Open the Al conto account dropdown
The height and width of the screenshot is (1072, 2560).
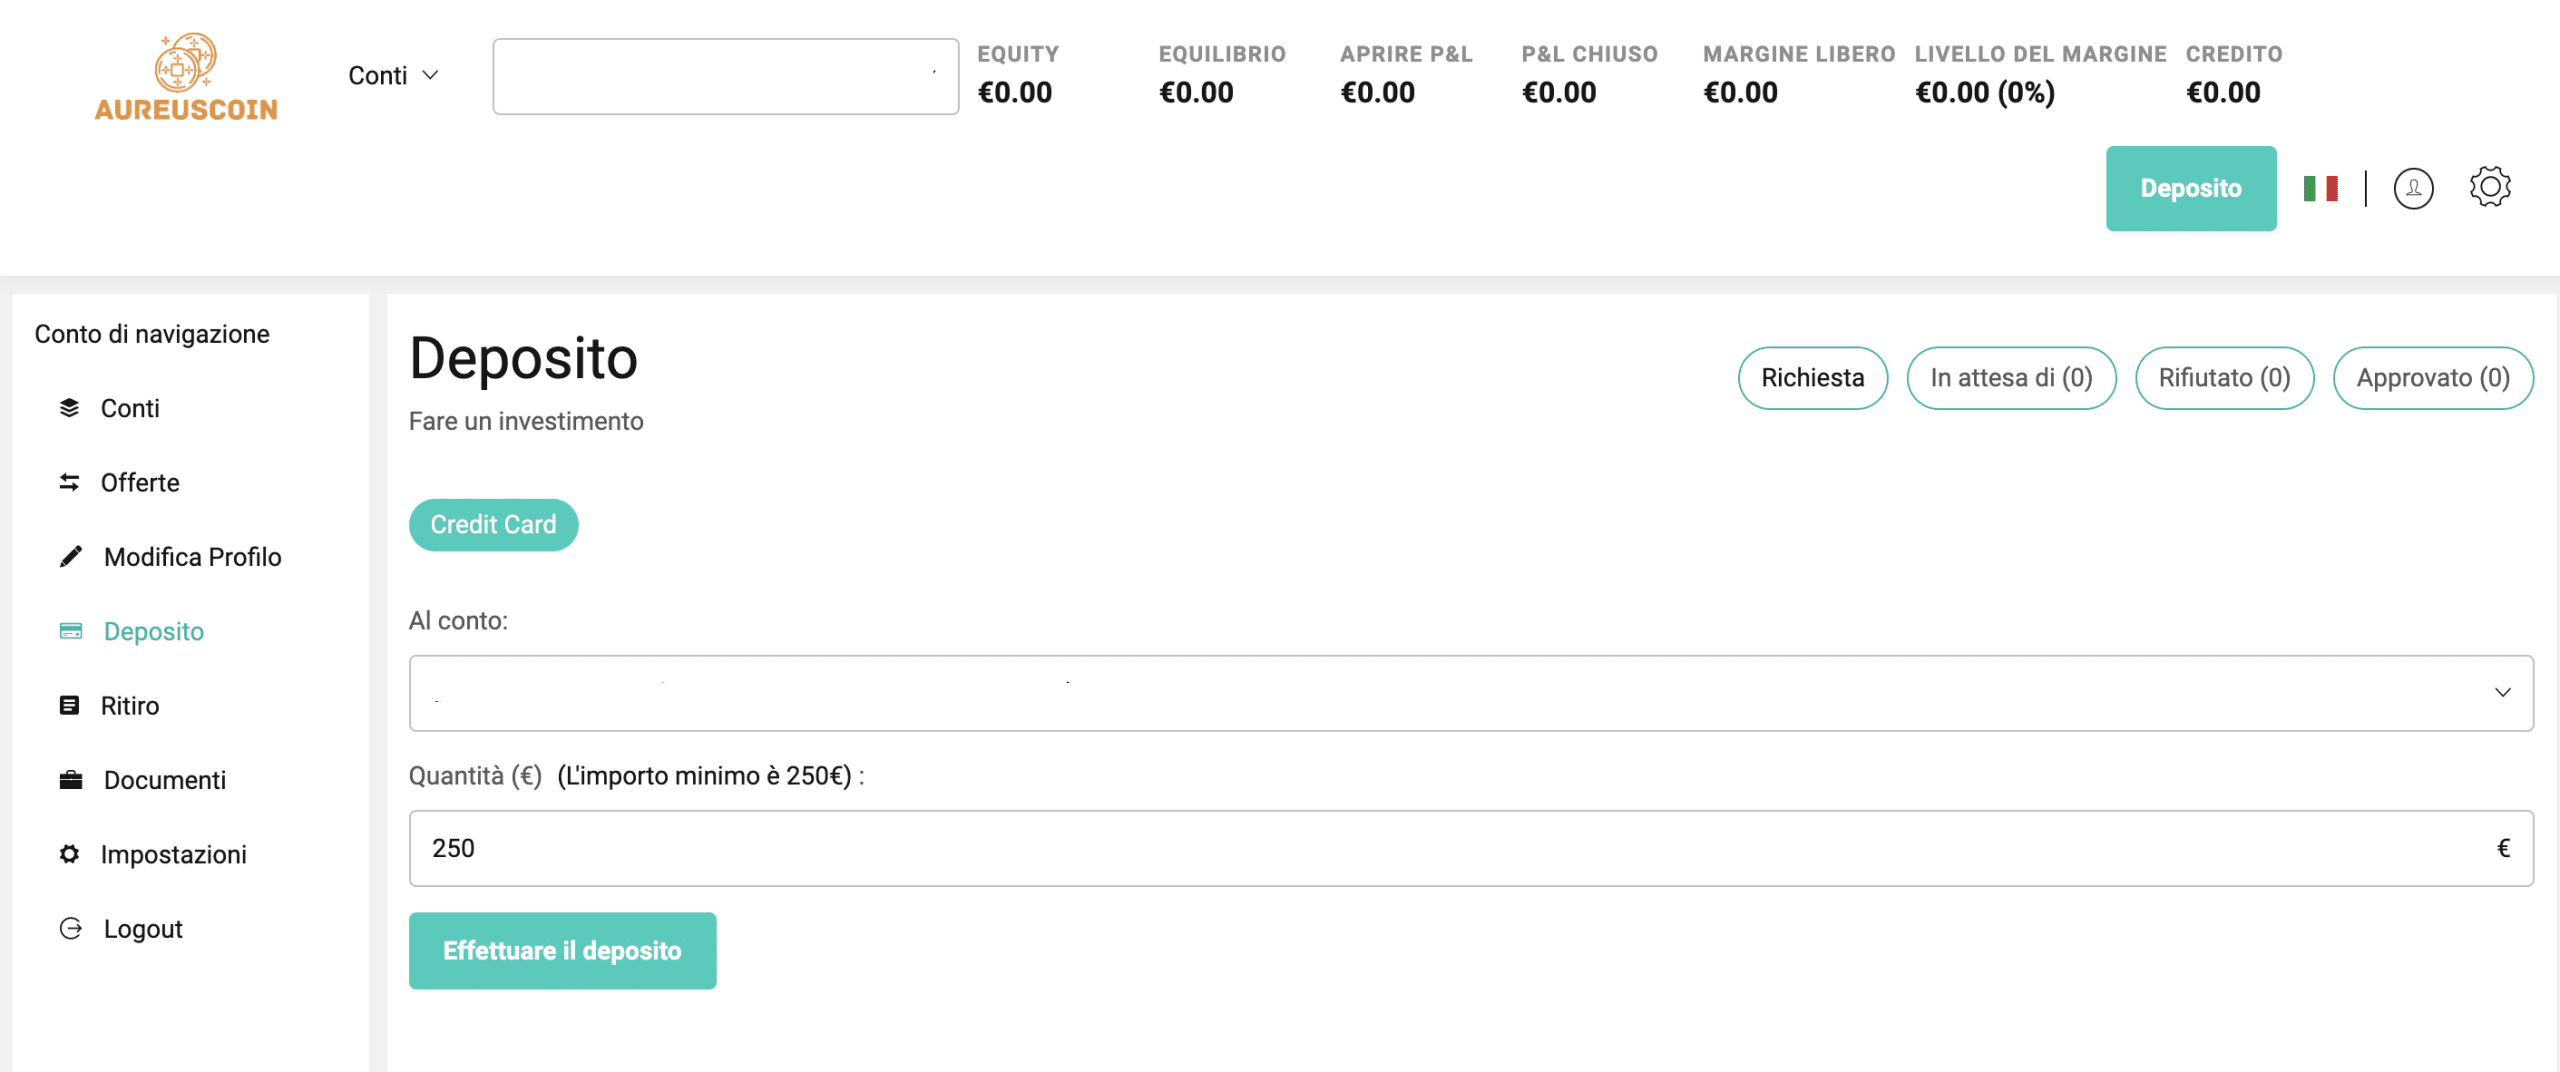pyautogui.click(x=1470, y=693)
